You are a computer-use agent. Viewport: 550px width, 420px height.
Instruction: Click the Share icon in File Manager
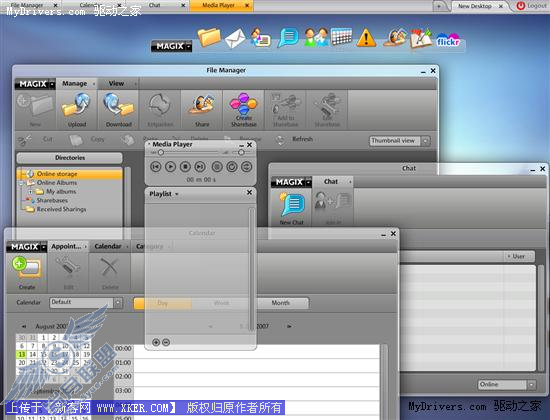(x=202, y=105)
